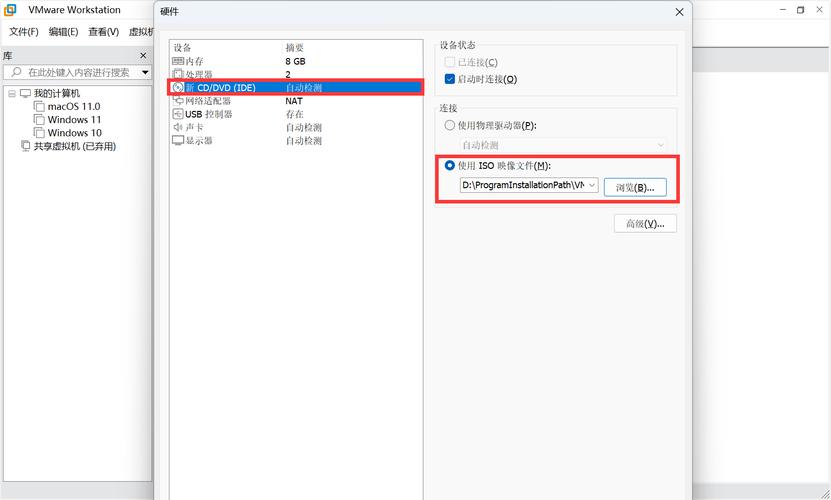Collapse the 我的计算机 tree node
831x500 pixels.
[12, 94]
